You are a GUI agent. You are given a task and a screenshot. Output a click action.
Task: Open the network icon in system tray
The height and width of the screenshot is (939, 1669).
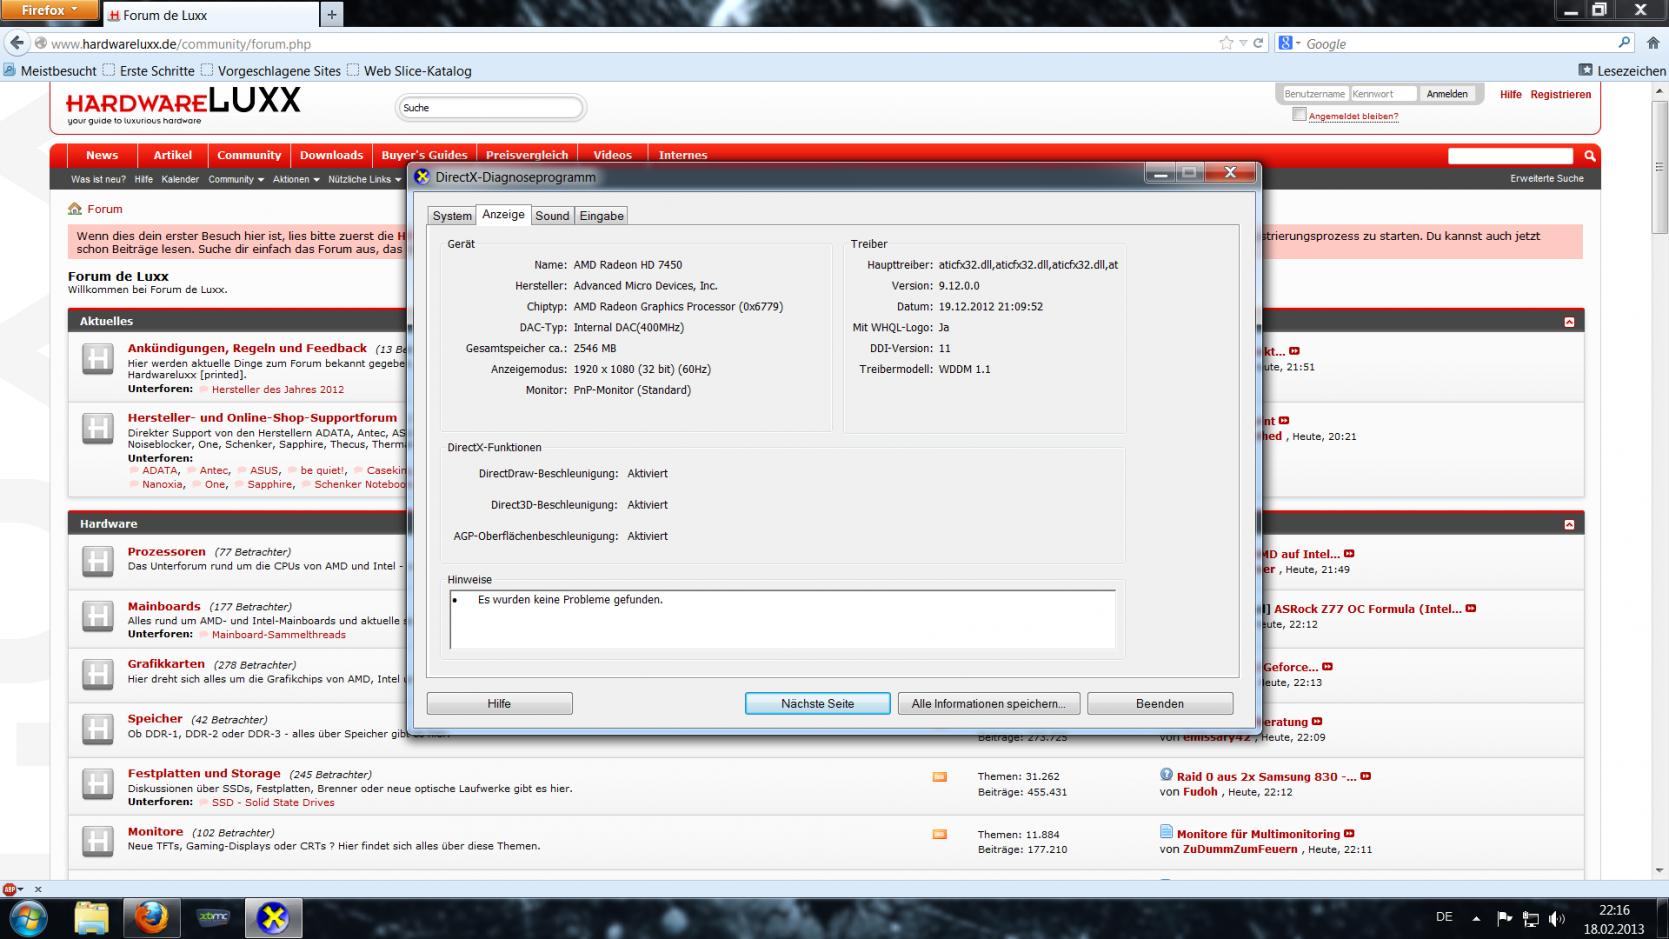coord(1530,918)
